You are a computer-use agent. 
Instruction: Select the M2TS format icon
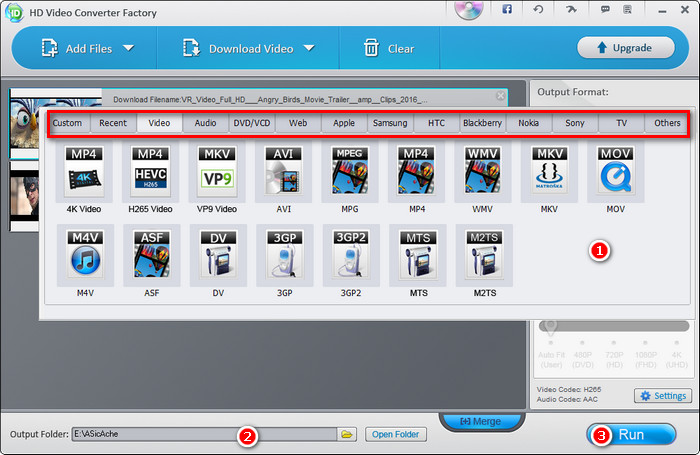click(484, 256)
